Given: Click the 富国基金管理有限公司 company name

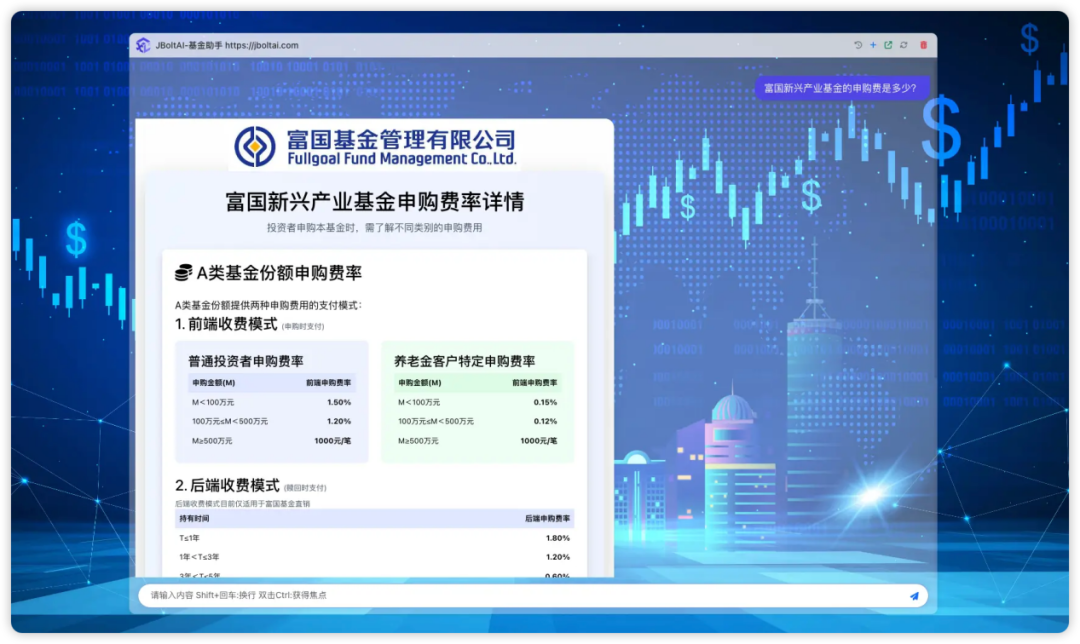Looking at the screenshot, I should pyautogui.click(x=401, y=139).
